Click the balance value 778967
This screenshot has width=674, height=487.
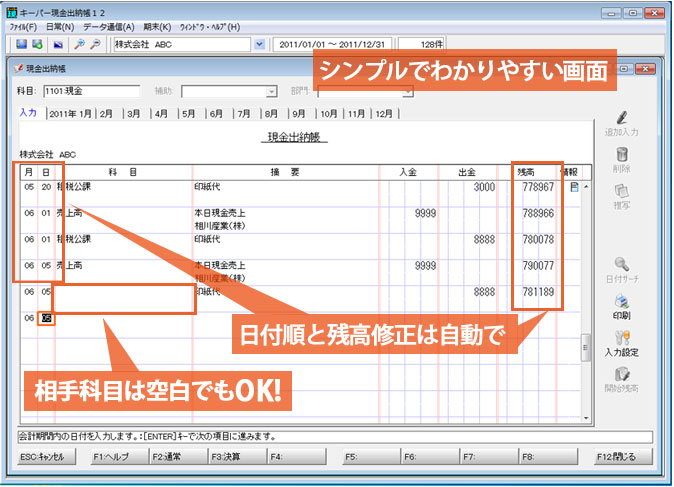pyautogui.click(x=538, y=187)
